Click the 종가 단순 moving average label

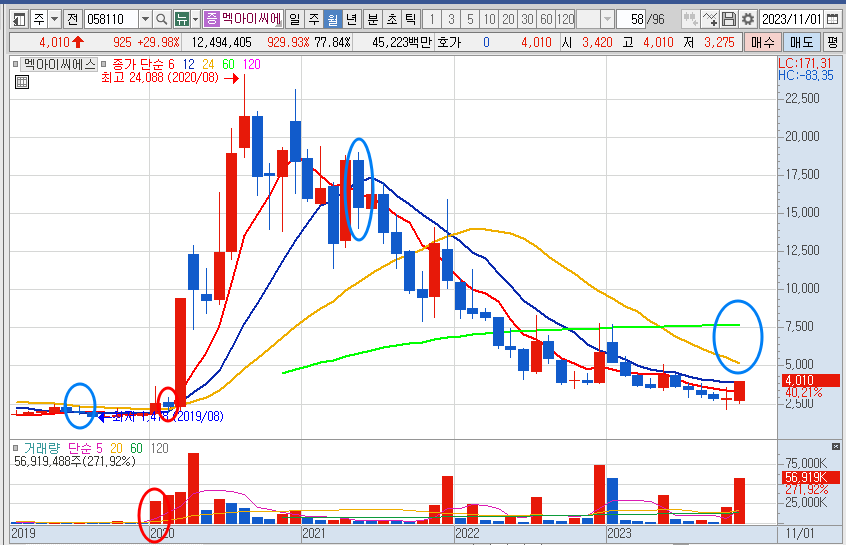click(138, 65)
